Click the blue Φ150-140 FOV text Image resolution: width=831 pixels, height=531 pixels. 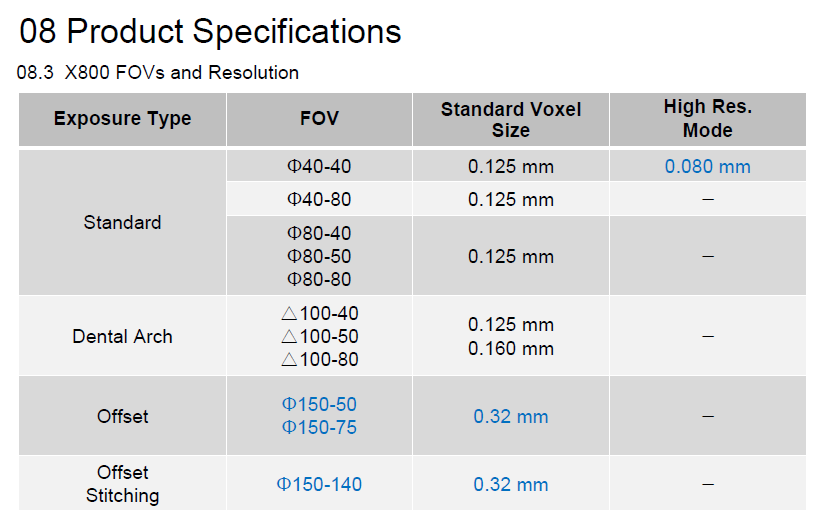click(x=319, y=484)
